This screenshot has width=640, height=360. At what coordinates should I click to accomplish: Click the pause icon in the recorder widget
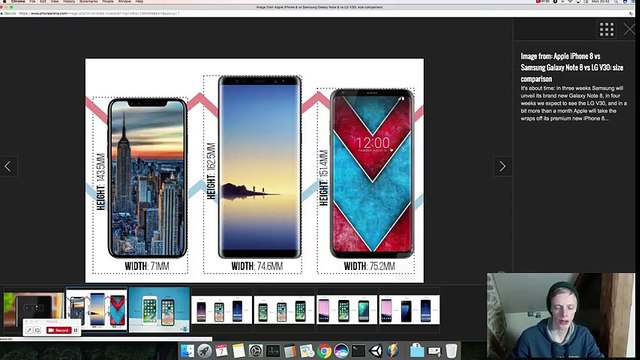(76, 330)
